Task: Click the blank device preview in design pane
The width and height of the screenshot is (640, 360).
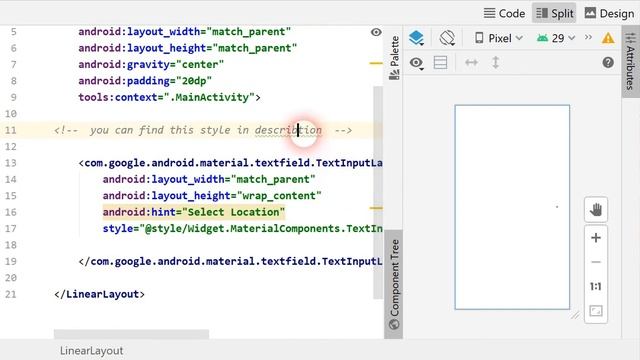Action: [512, 207]
